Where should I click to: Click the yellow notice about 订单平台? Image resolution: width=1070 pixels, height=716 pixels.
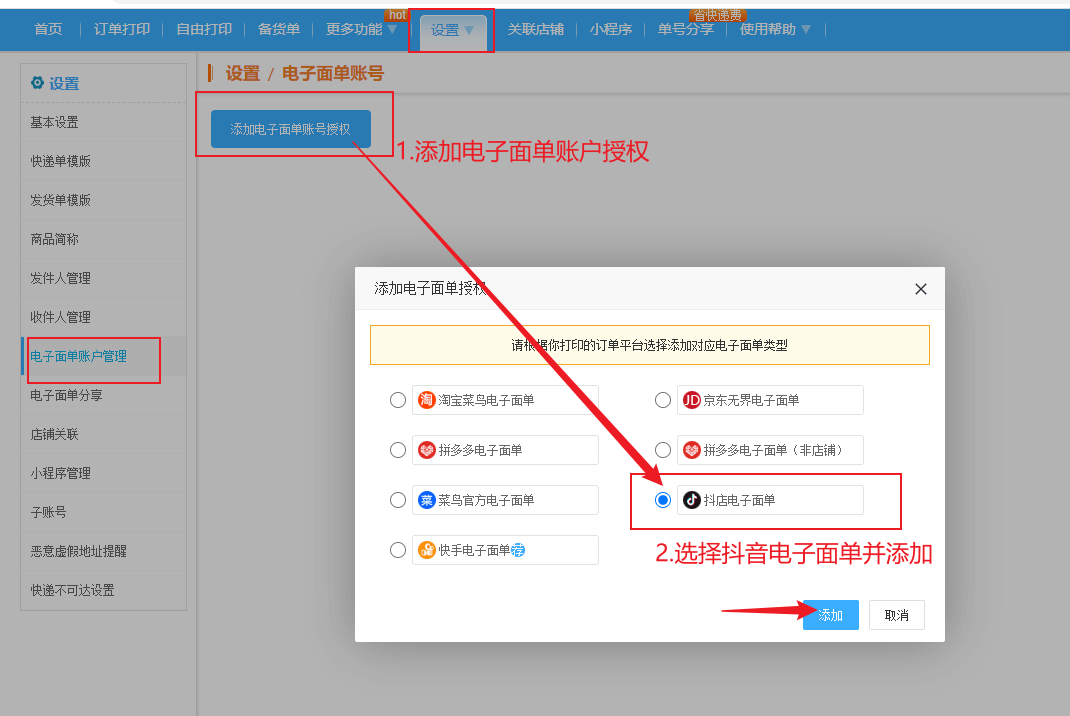click(650, 345)
